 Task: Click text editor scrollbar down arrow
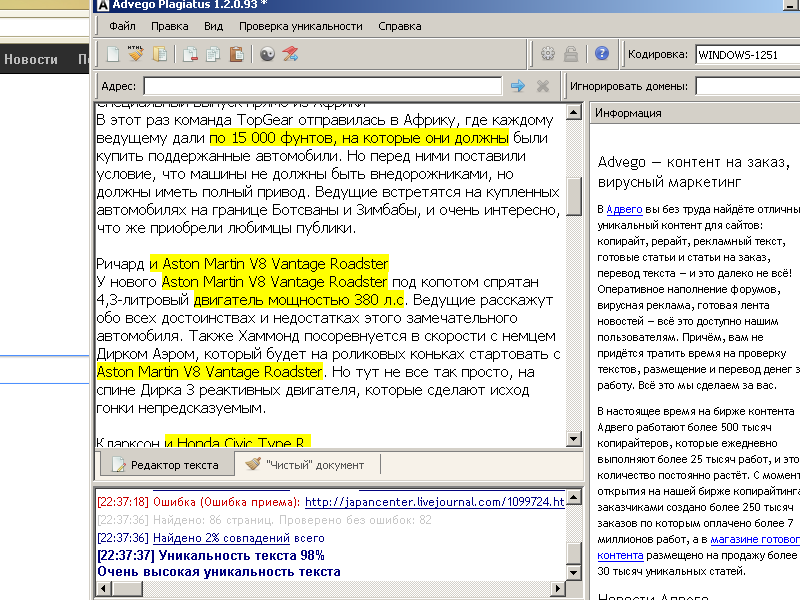click(574, 438)
